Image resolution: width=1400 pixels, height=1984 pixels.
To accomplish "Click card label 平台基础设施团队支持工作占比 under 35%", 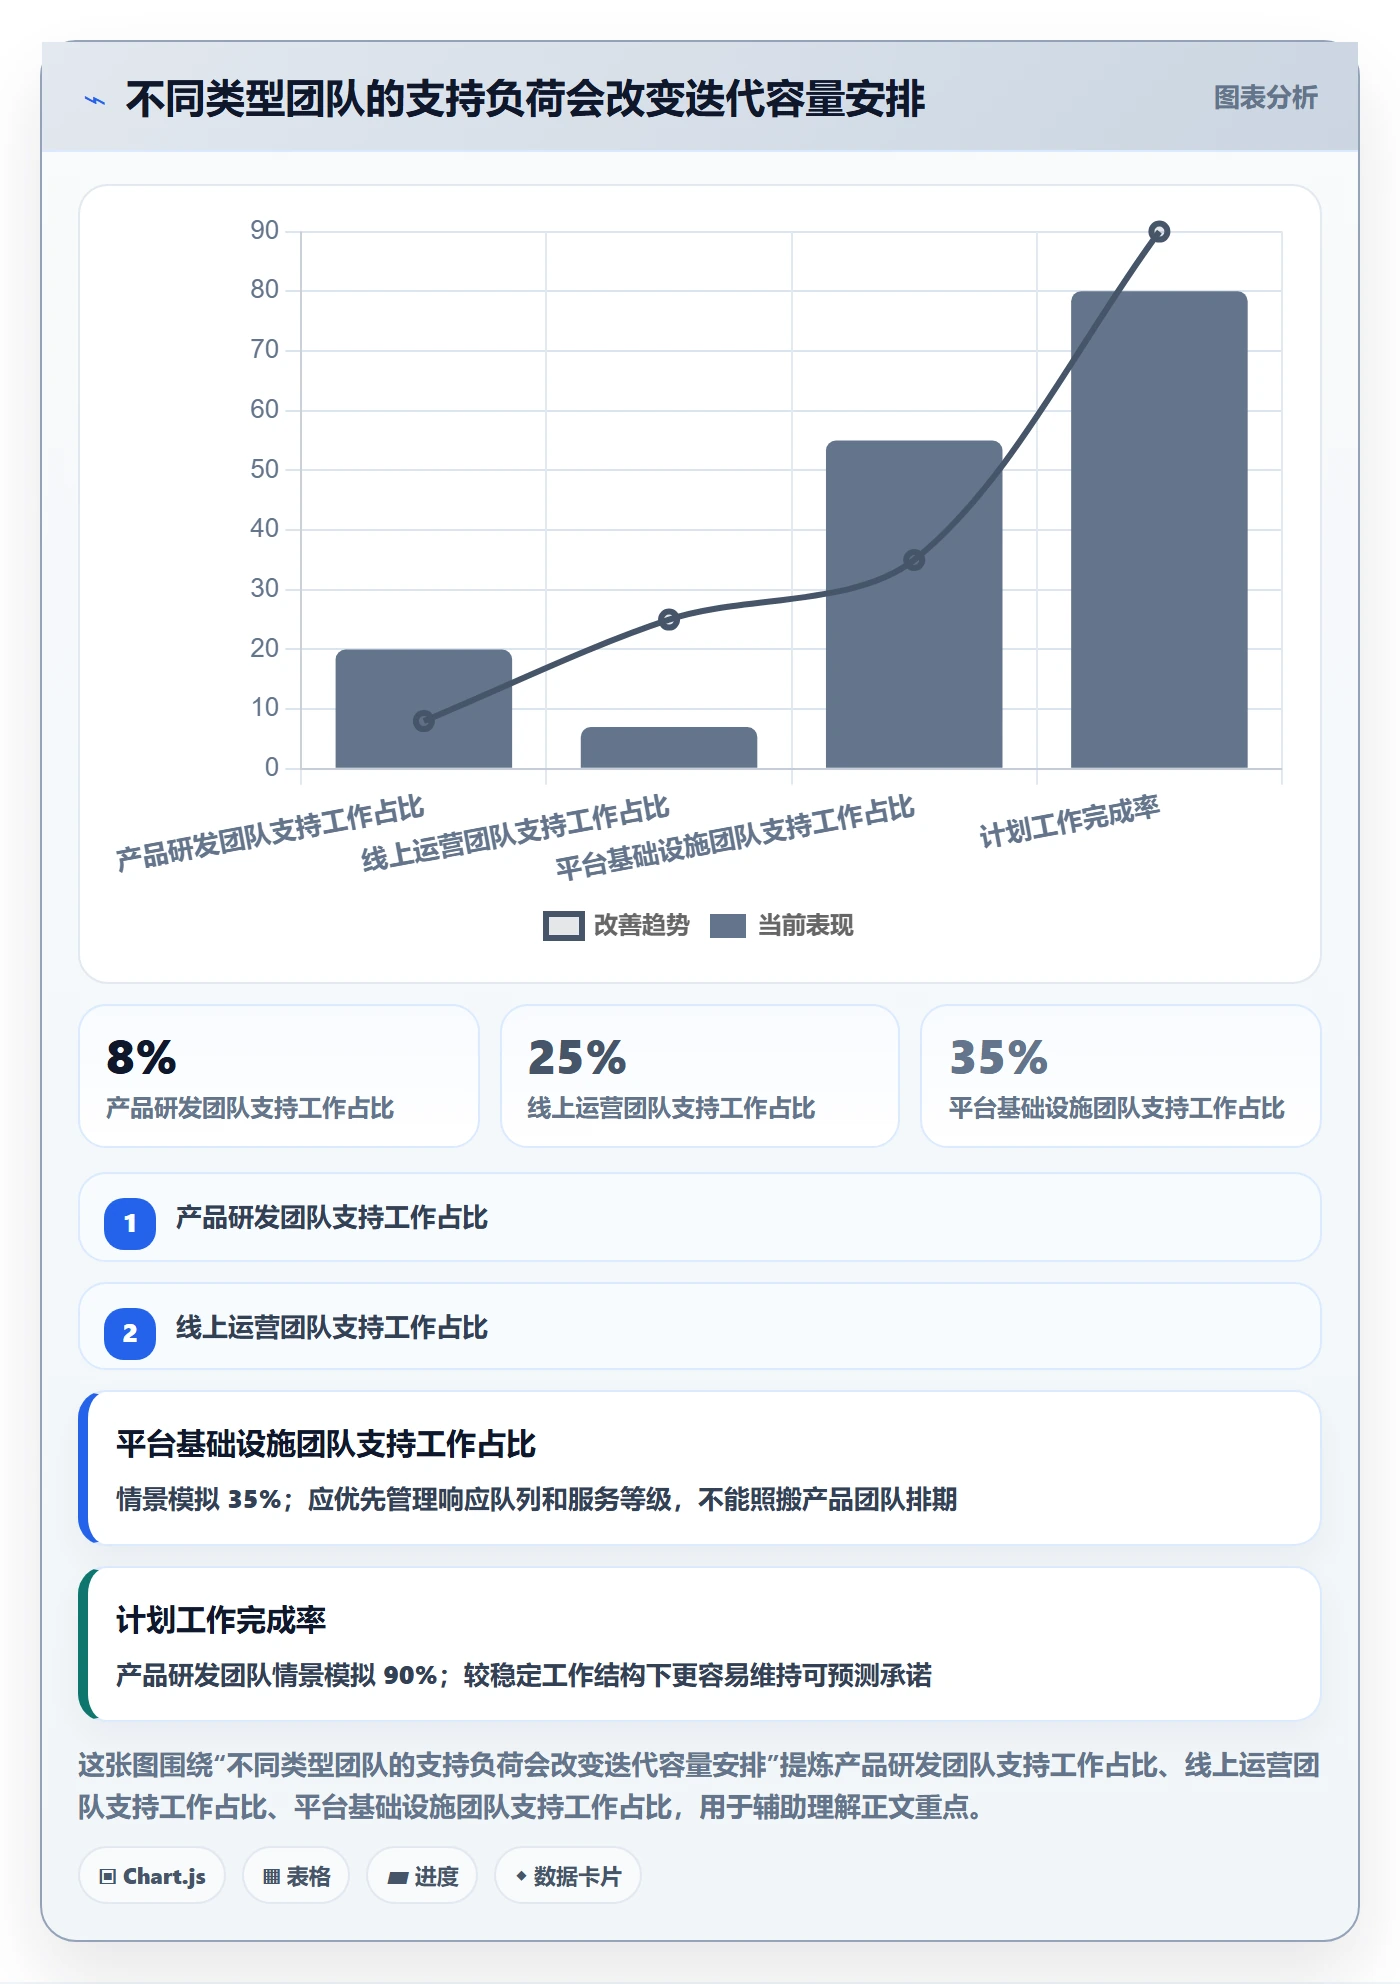I will pyautogui.click(x=1116, y=1108).
